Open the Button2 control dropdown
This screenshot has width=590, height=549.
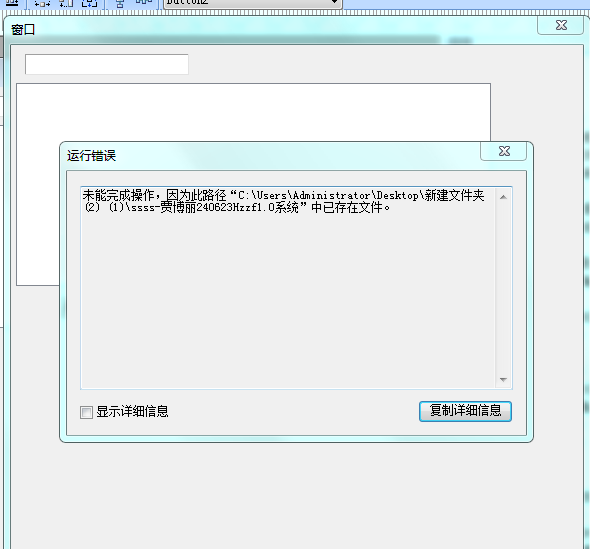334,2
